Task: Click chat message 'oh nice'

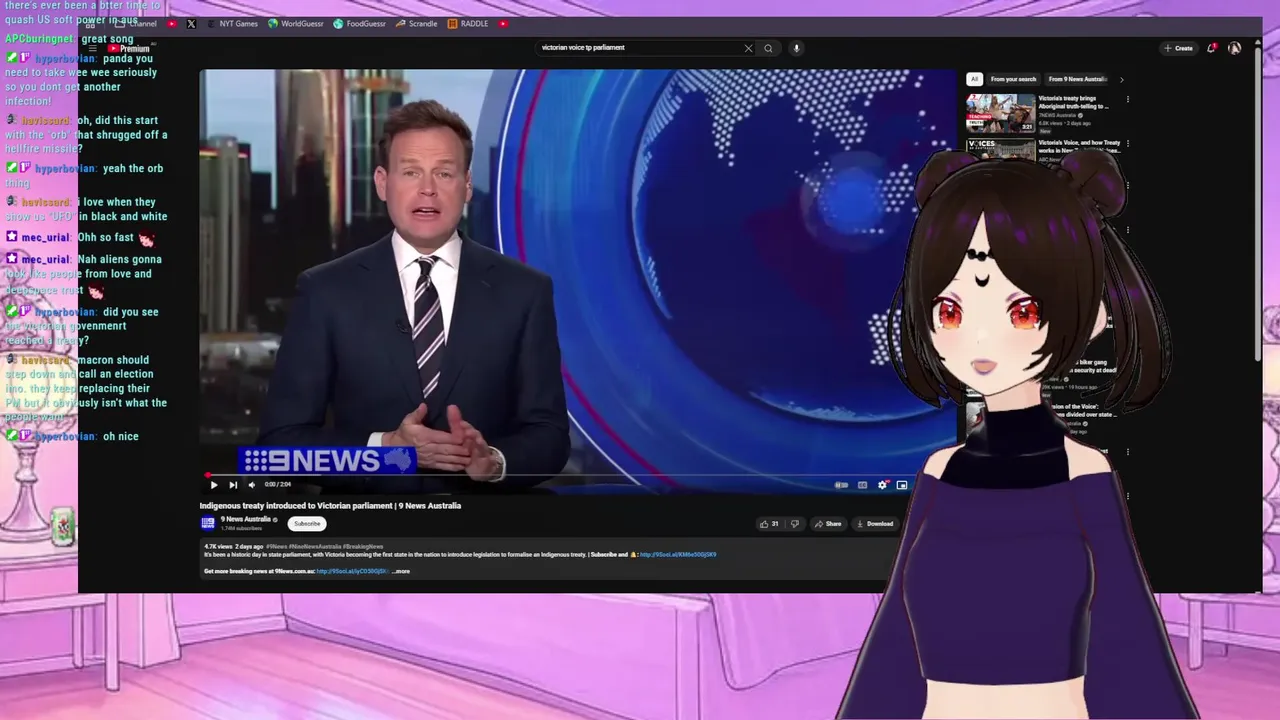Action: pyautogui.click(x=121, y=437)
